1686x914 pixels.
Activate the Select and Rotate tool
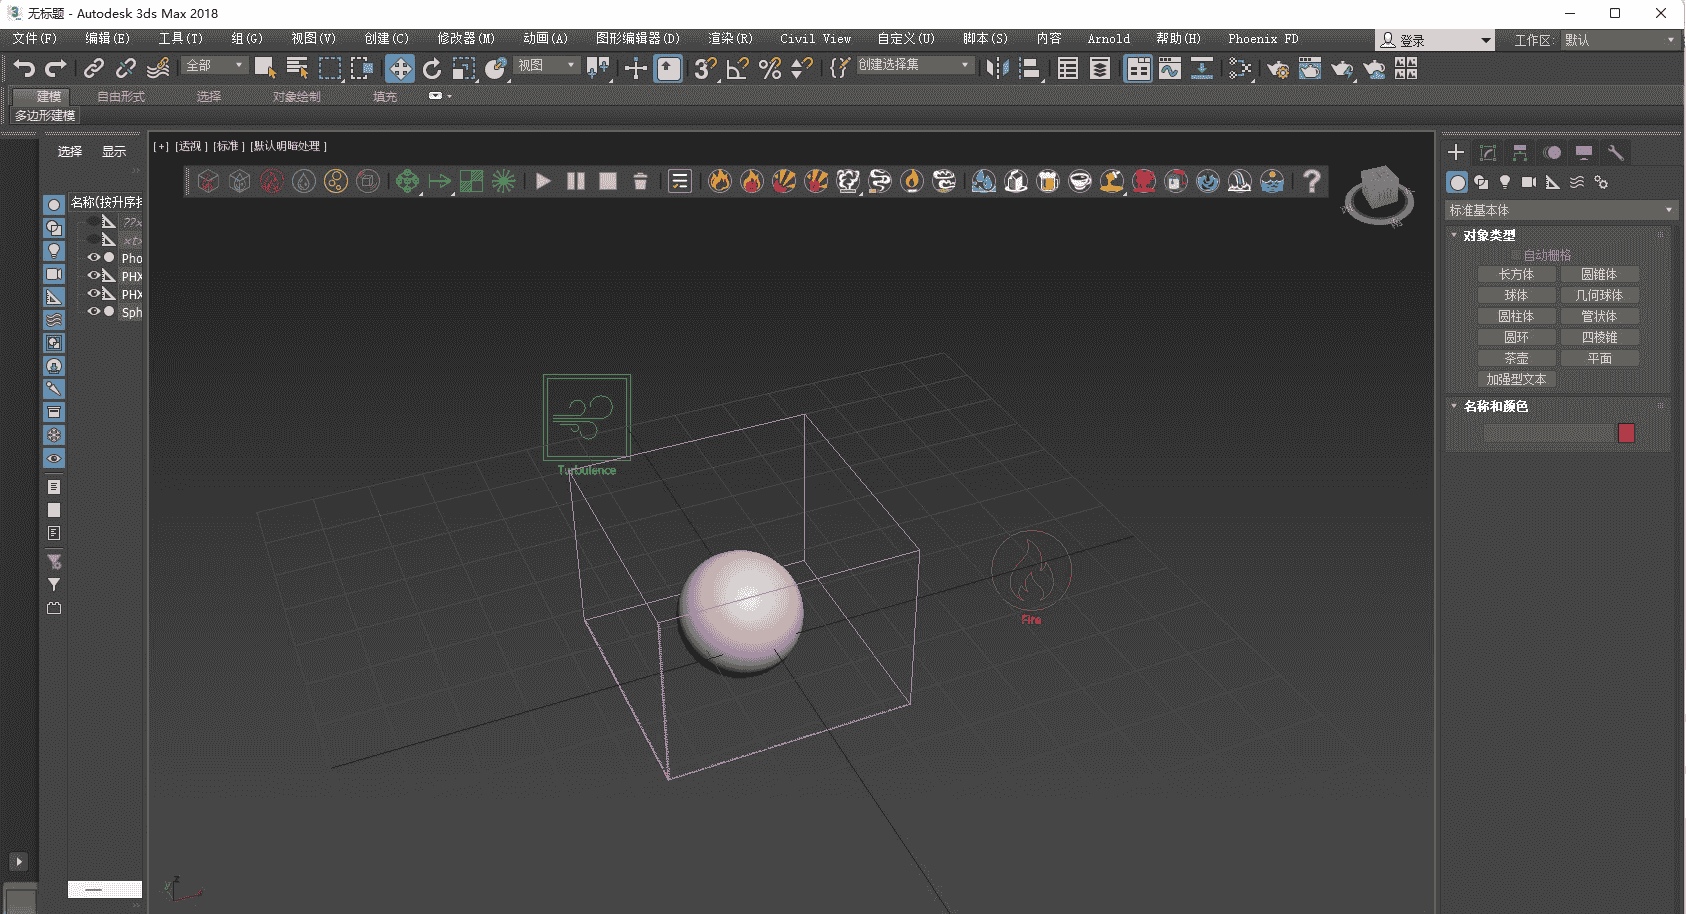click(431, 68)
